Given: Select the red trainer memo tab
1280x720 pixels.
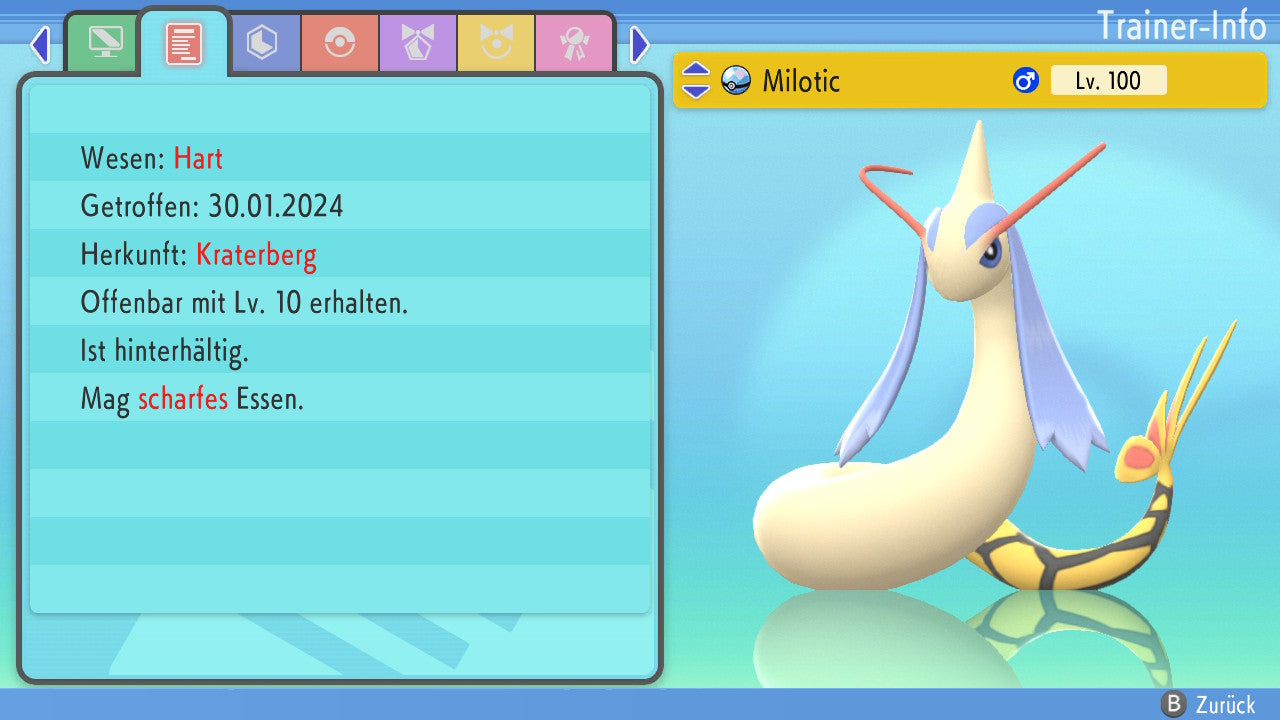Looking at the screenshot, I should click(184, 43).
